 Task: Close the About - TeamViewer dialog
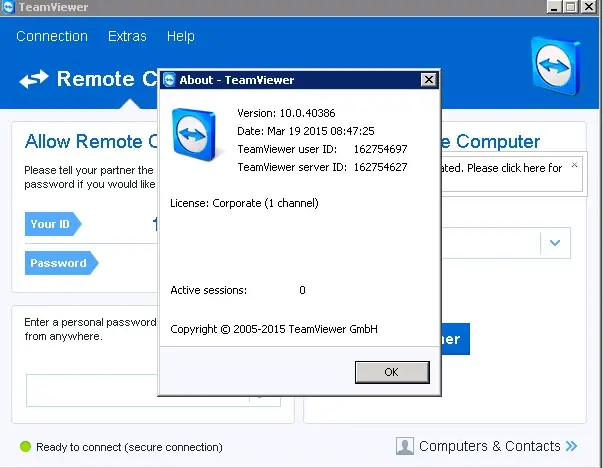(428, 80)
